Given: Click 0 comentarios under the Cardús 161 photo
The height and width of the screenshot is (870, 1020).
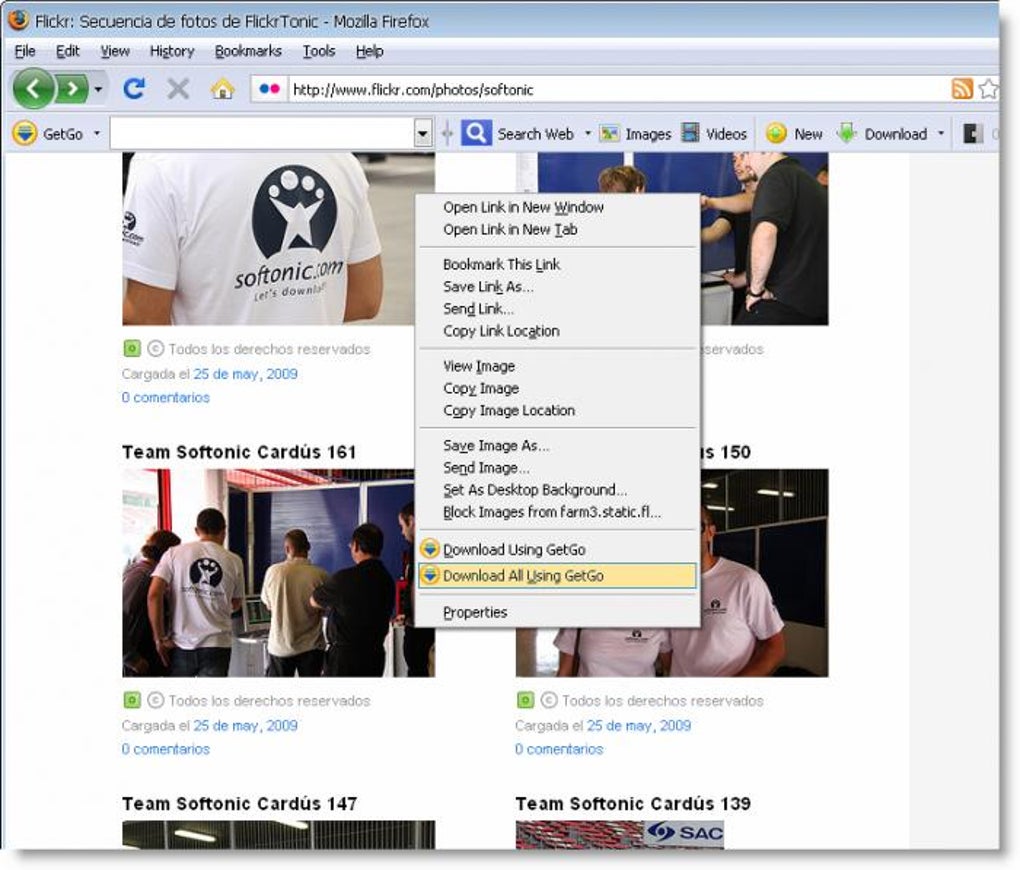Looking at the screenshot, I should pyautogui.click(x=165, y=749).
